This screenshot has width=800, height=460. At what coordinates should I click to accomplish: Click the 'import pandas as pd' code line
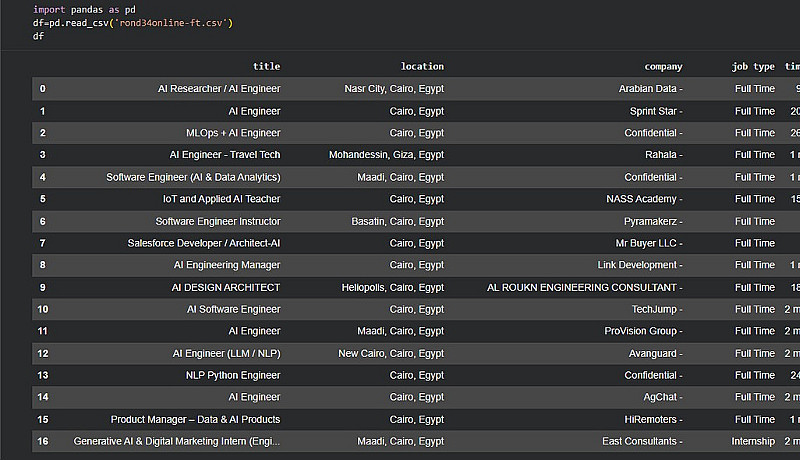[84, 10]
